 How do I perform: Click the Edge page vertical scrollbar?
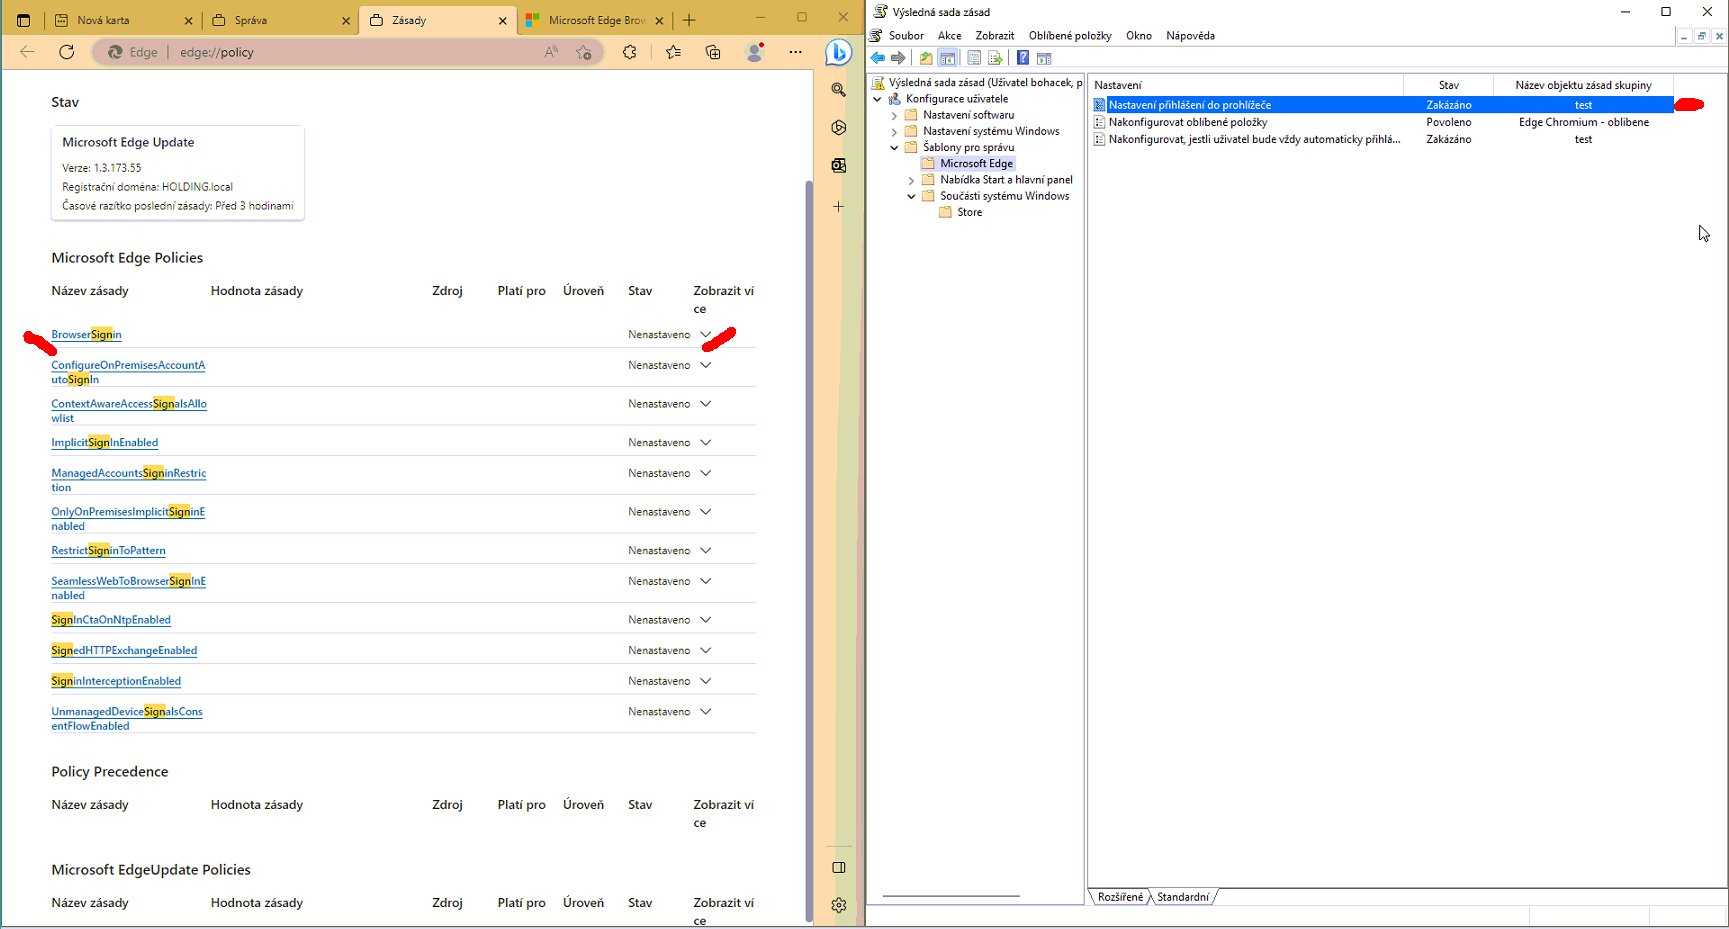coord(809,550)
